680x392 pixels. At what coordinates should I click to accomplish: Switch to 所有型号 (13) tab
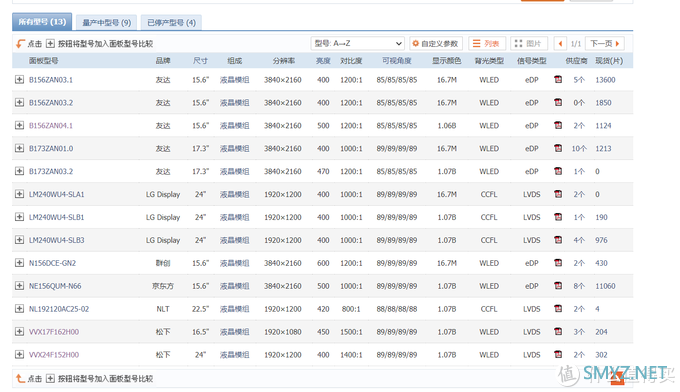click(x=42, y=22)
